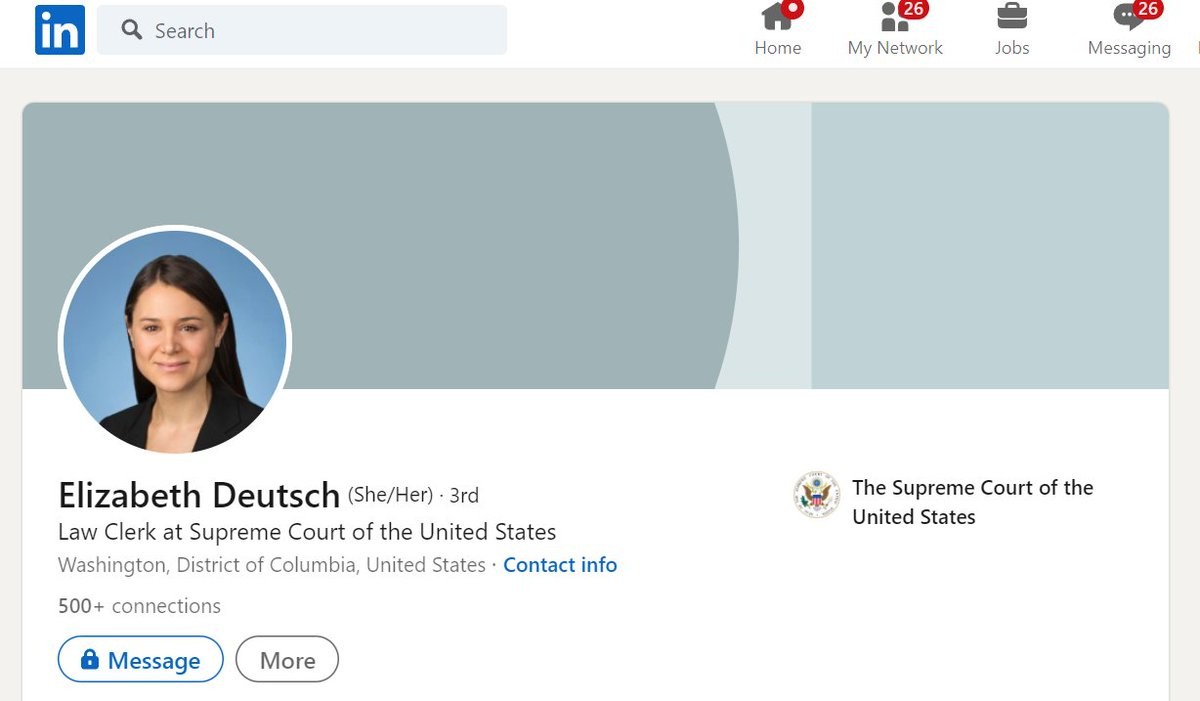This screenshot has height=701, width=1200.
Task: Click the red badge on Messaging
Action: tap(1147, 9)
